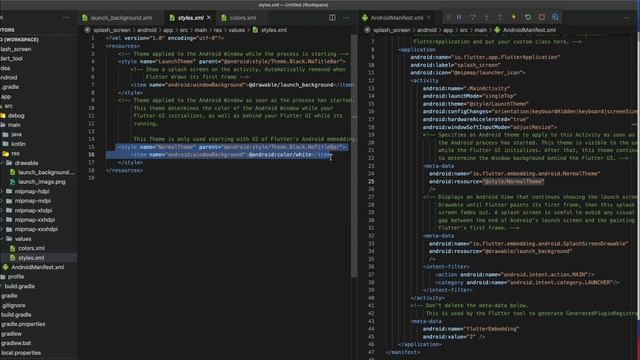Collapse the main folder
Screen dimensions: 640x360
pos(14,125)
